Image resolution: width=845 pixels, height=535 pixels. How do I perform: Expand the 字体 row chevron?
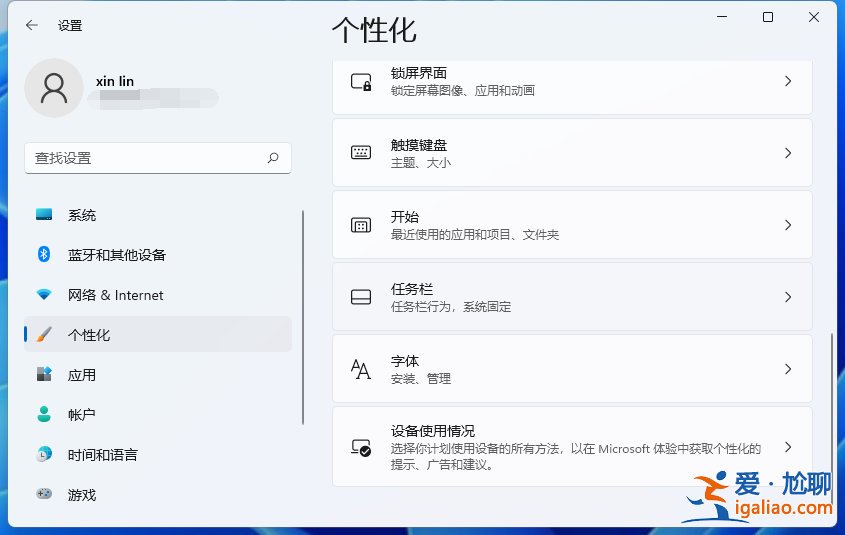point(788,369)
